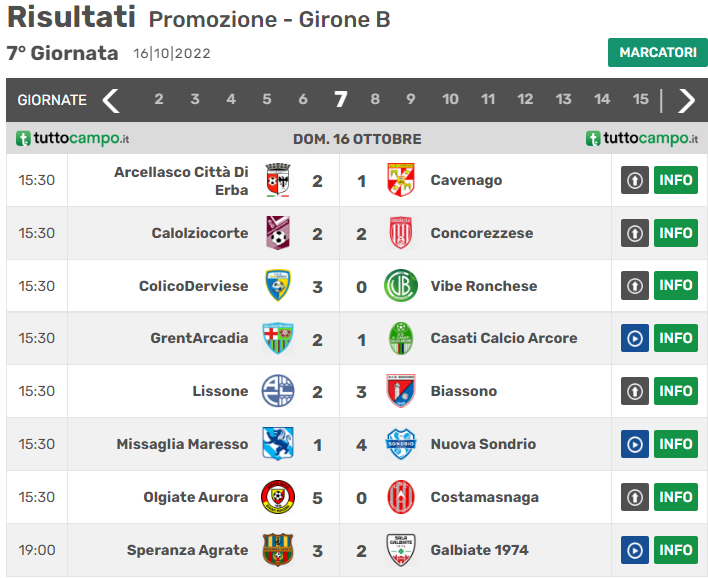Open the Marcatori scorers page
The image size is (708, 578).
[657, 52]
